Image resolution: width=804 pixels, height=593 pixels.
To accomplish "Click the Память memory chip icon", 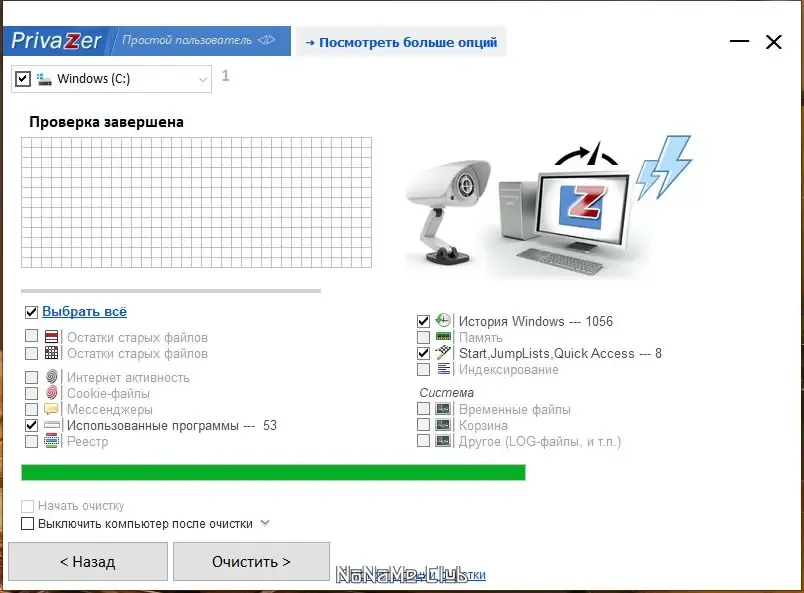I will point(443,337).
